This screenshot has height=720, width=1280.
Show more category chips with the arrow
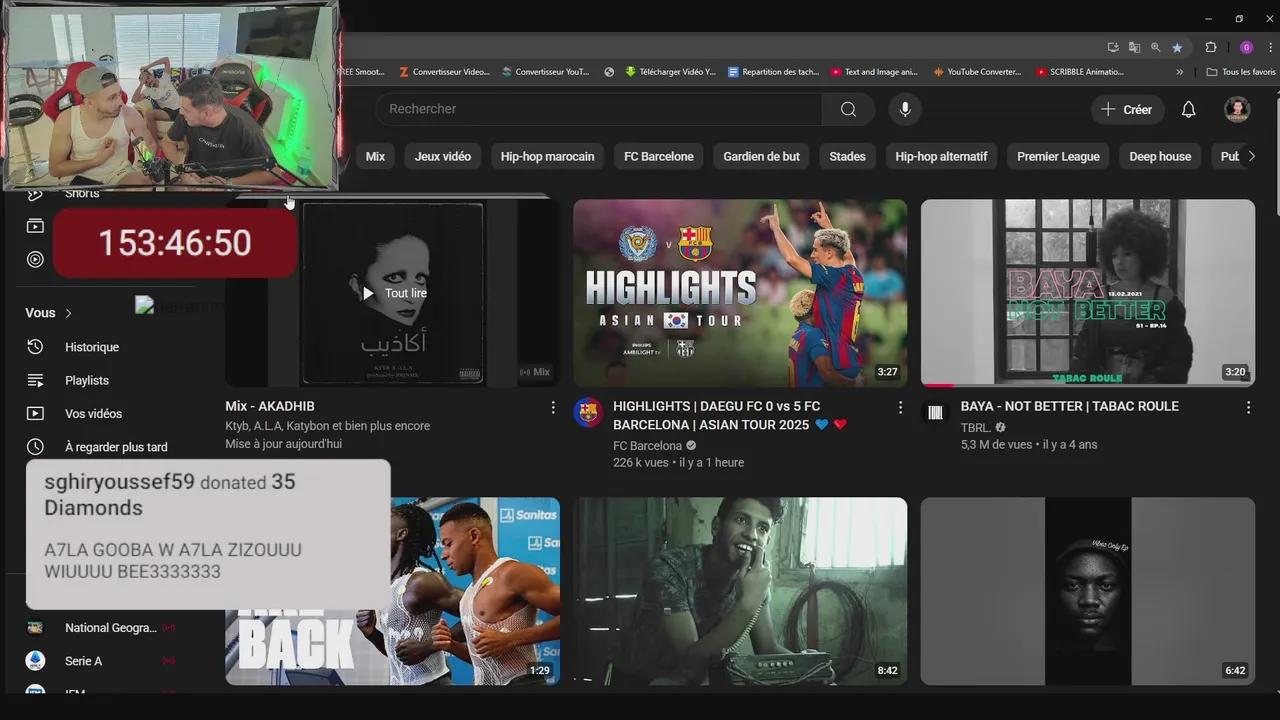[1251, 156]
